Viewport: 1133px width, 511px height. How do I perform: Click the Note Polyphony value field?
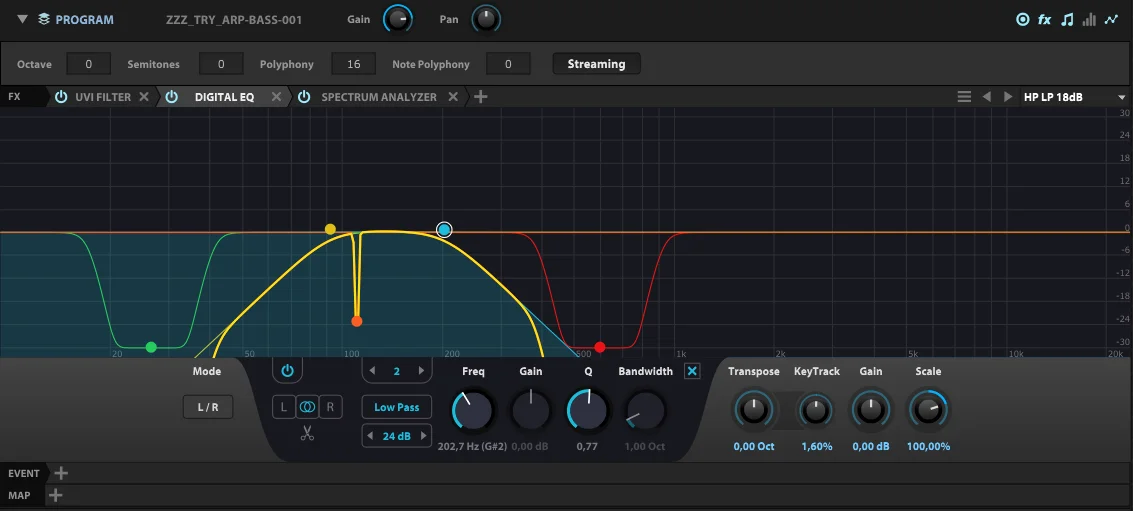coord(508,64)
